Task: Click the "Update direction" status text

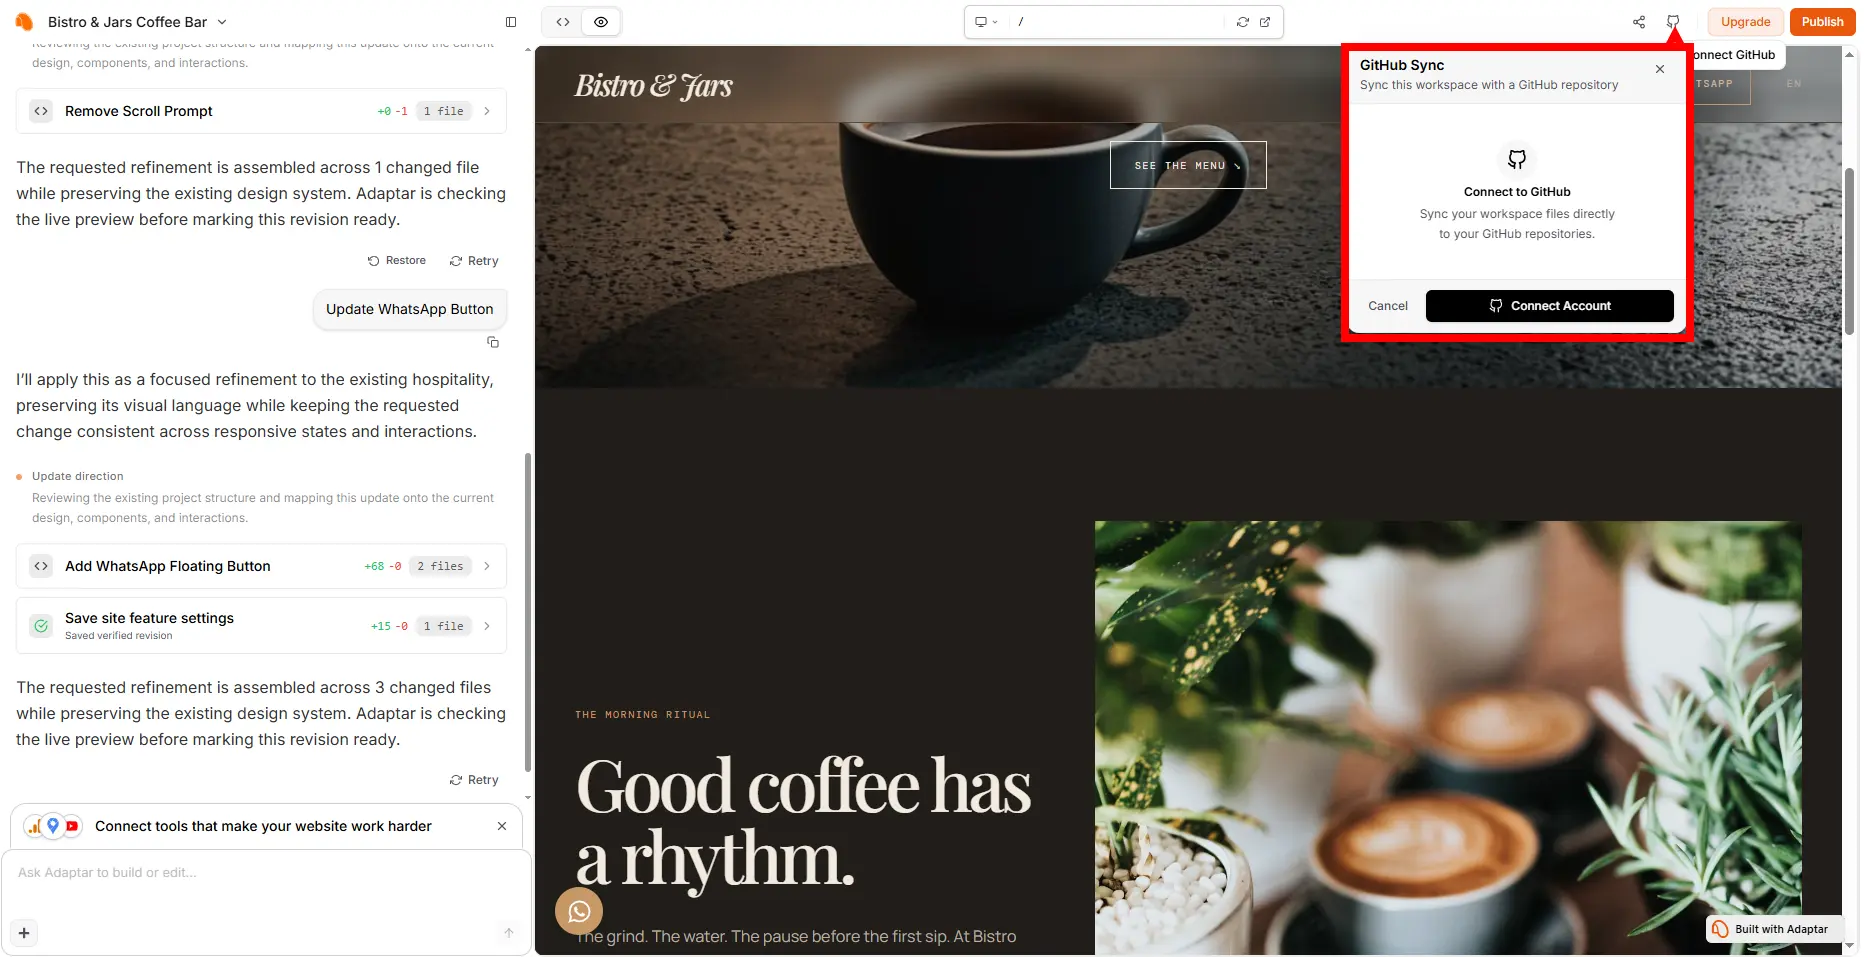Action: coord(78,476)
